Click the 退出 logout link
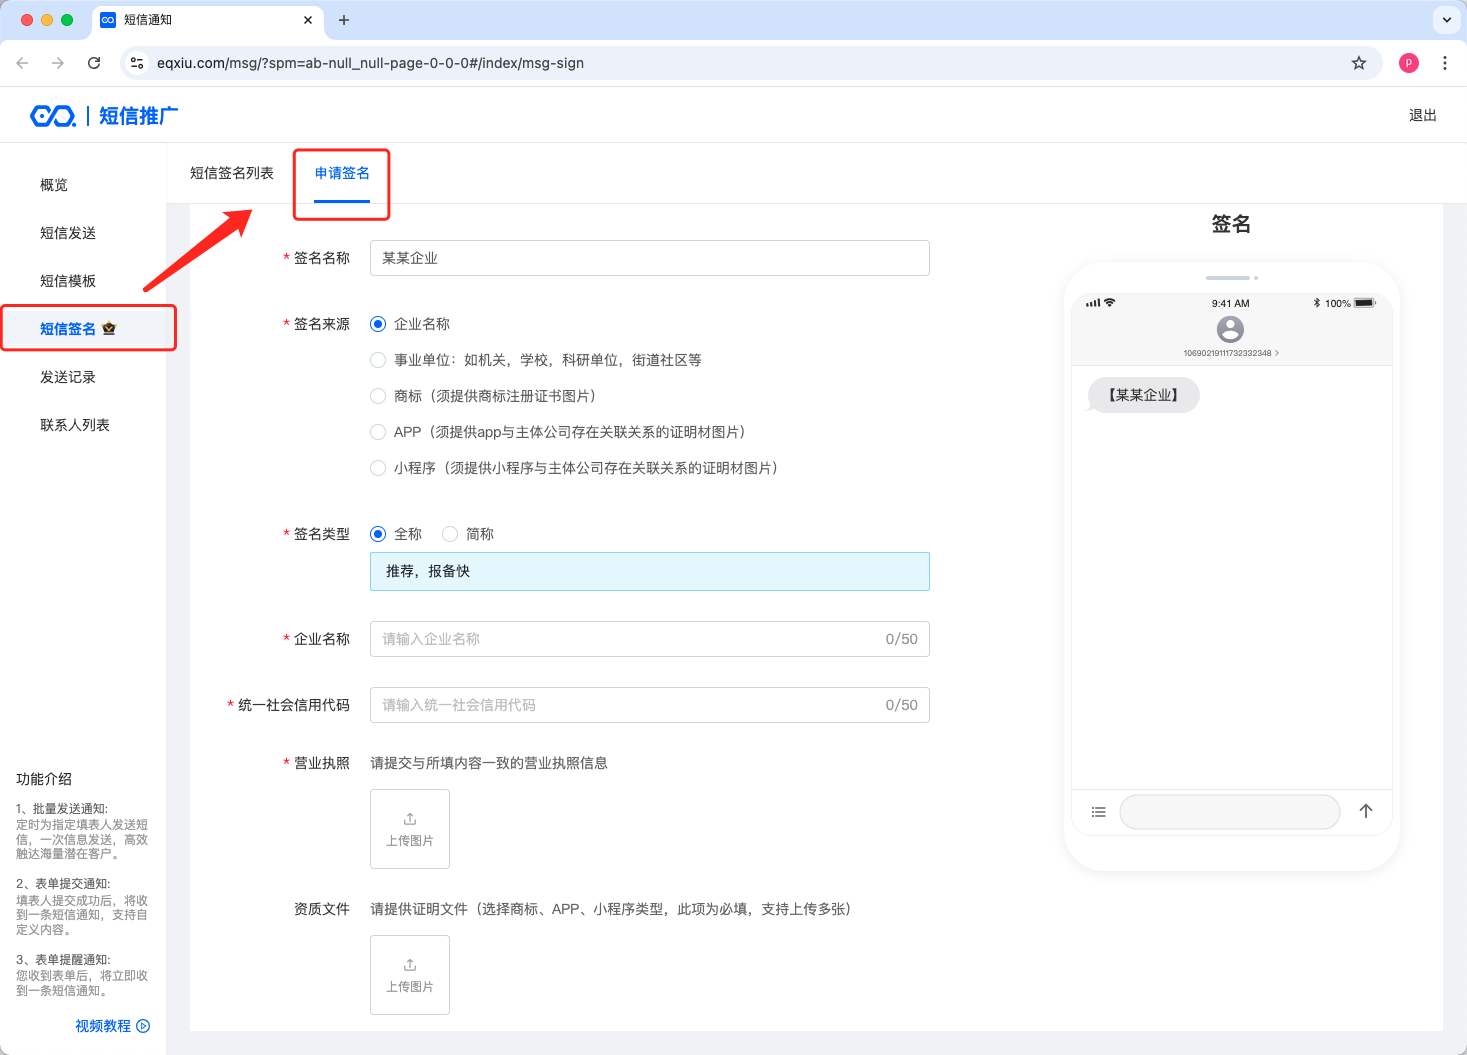This screenshot has height=1055, width=1467. pos(1422,116)
